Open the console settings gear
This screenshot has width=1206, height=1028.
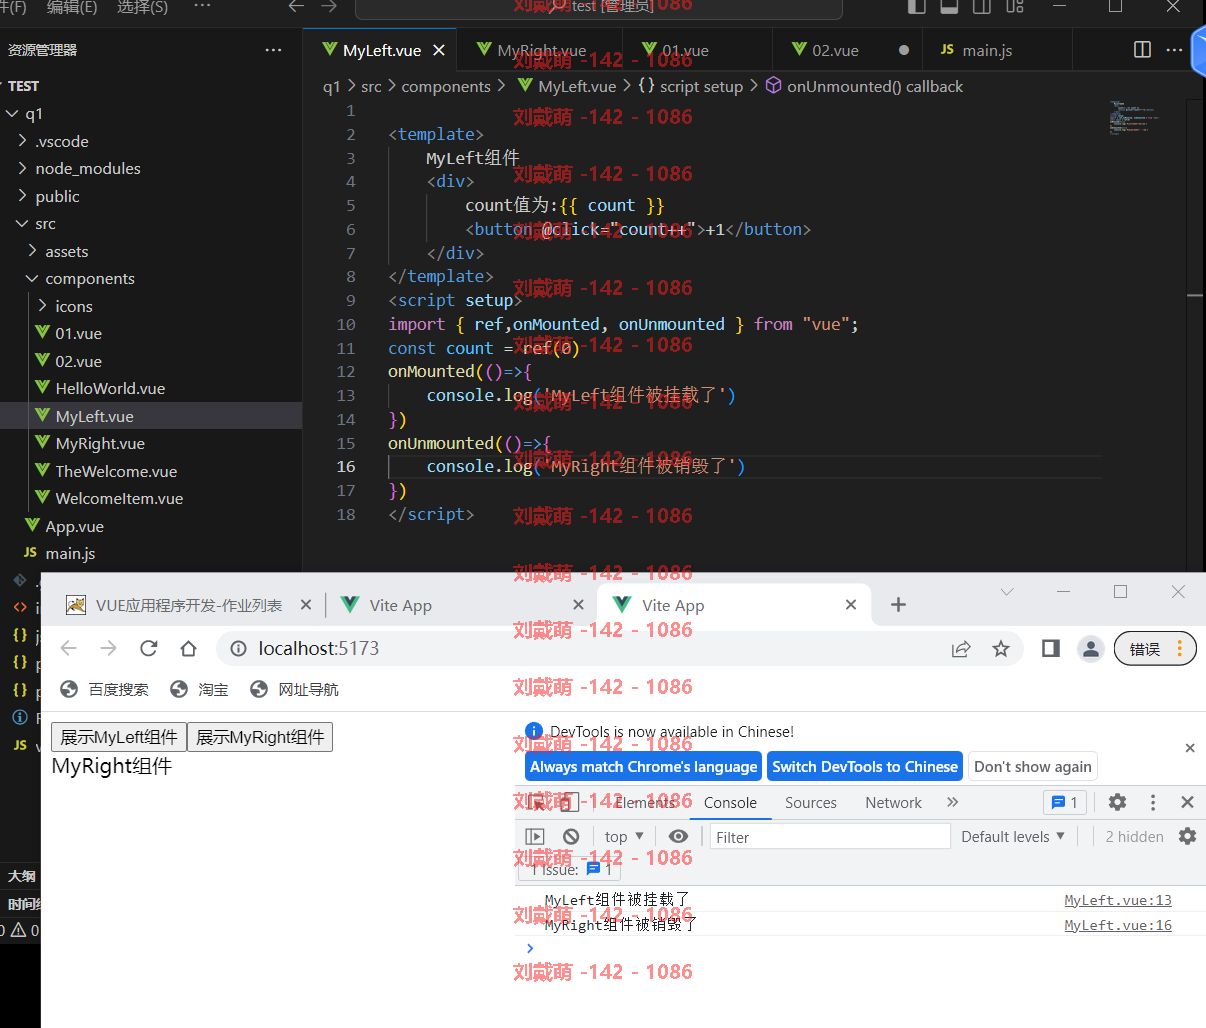(1187, 836)
